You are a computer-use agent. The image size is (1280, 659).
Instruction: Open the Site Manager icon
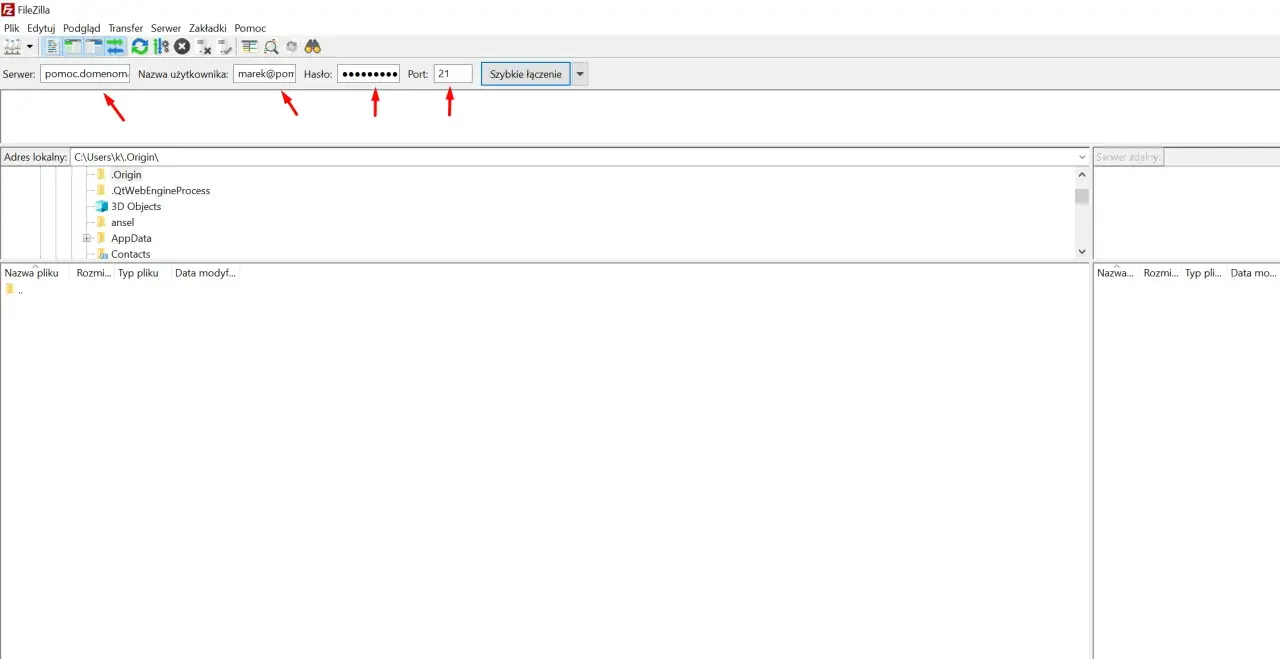pyautogui.click(x=12, y=46)
